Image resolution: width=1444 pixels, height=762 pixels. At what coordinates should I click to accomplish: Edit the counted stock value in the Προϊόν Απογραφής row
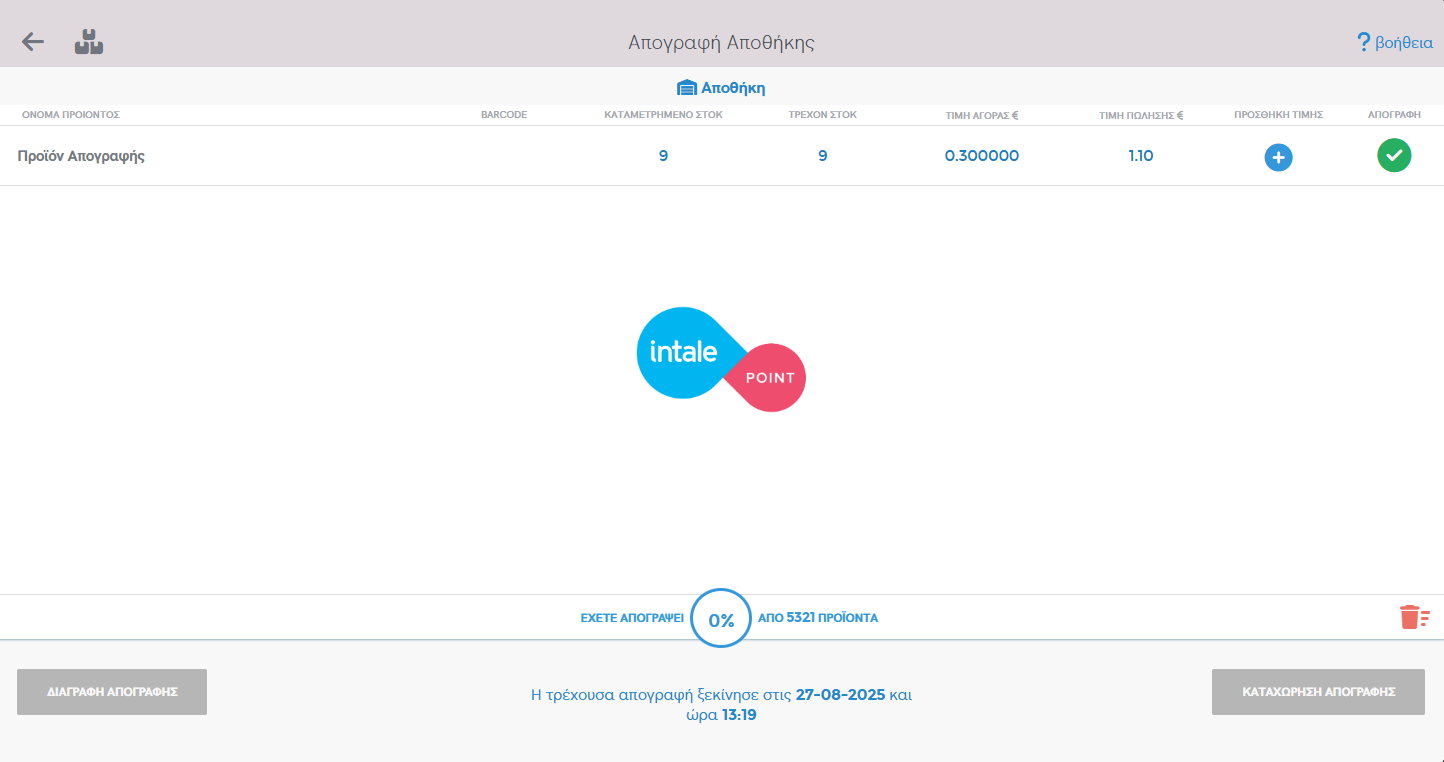pos(663,156)
